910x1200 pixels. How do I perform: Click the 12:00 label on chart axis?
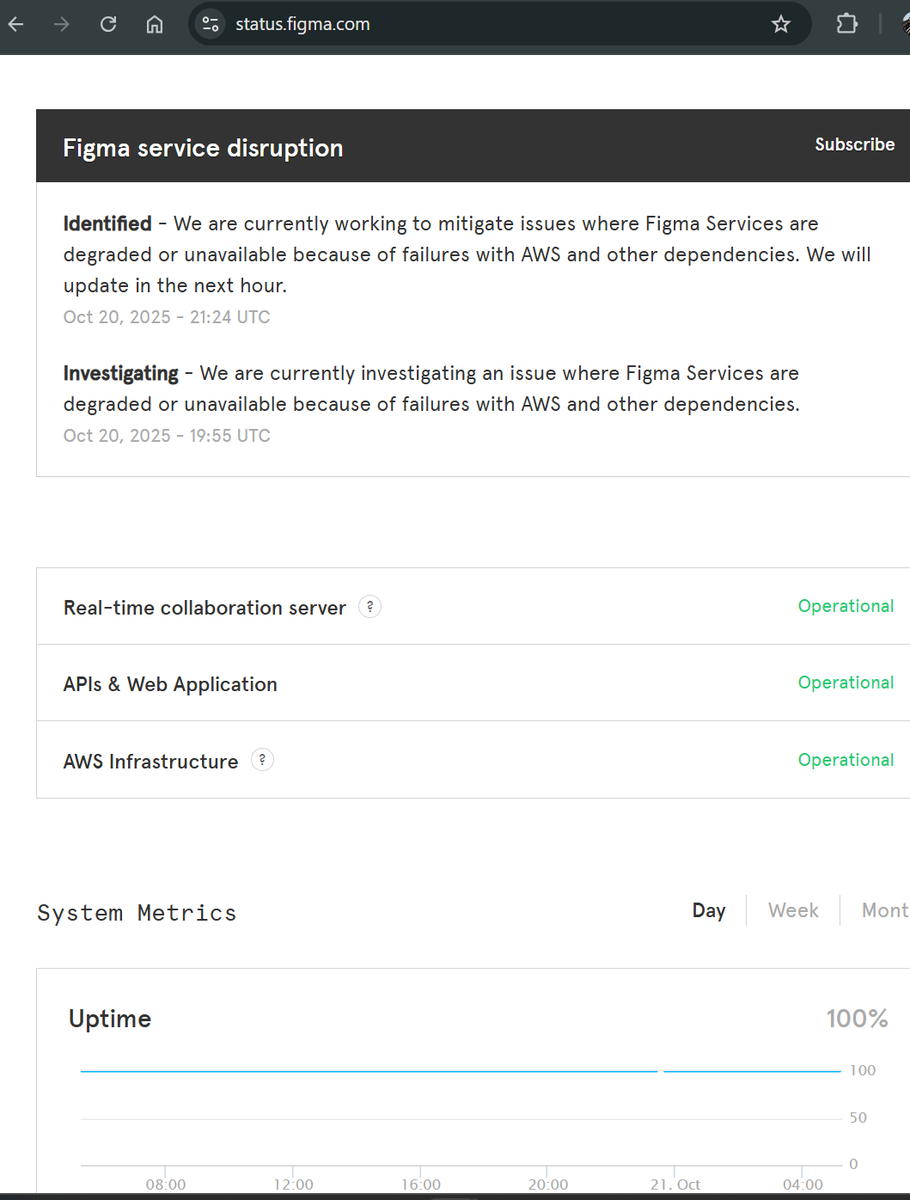pos(293,1184)
